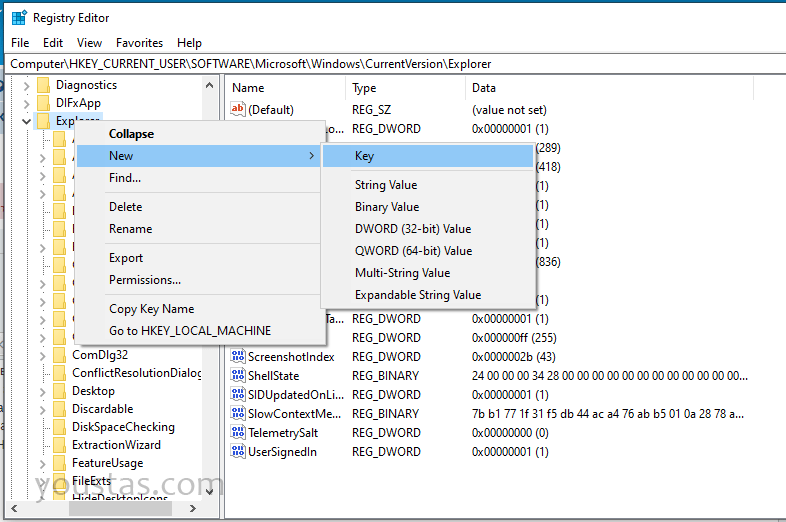Viewport: 786px width, 522px height.
Task: Select Binary Value in the submenu
Action: click(x=428, y=207)
